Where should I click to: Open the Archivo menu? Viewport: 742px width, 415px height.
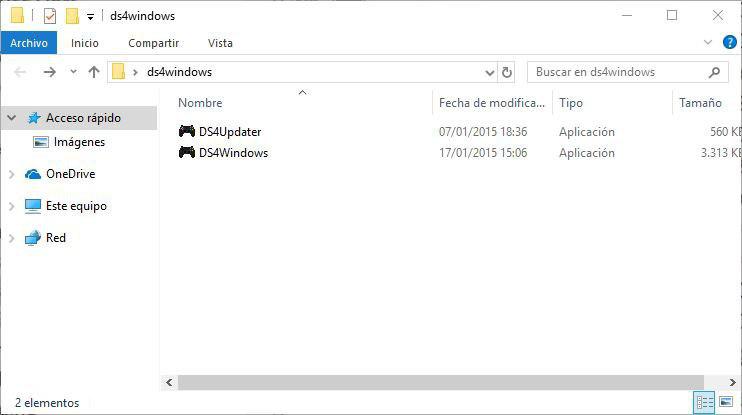pos(29,43)
